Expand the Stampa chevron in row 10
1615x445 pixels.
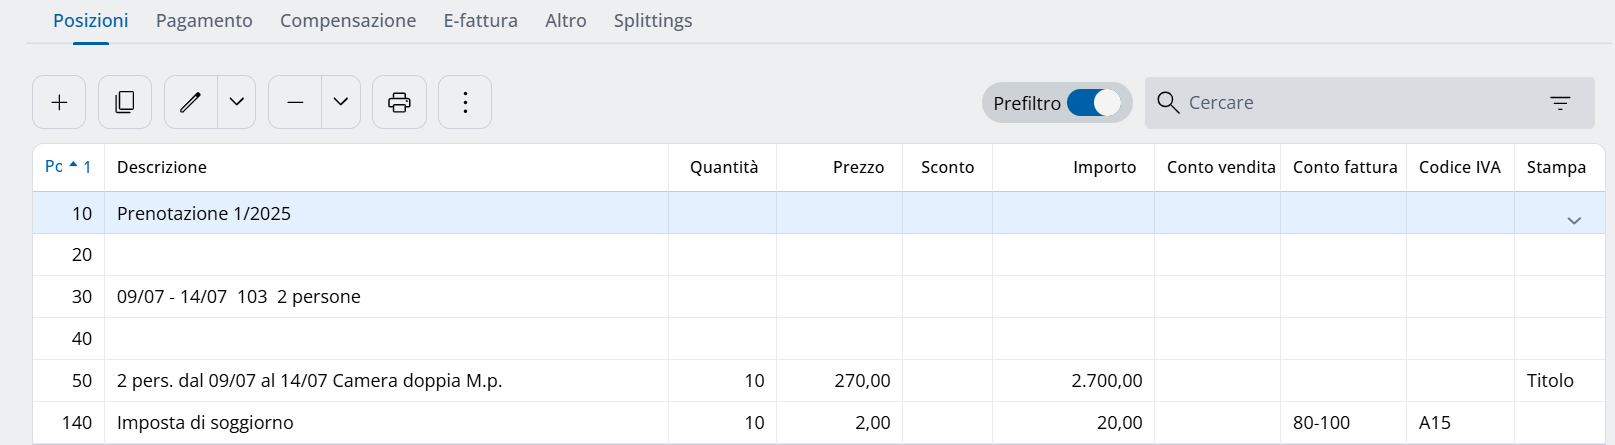pos(1574,221)
